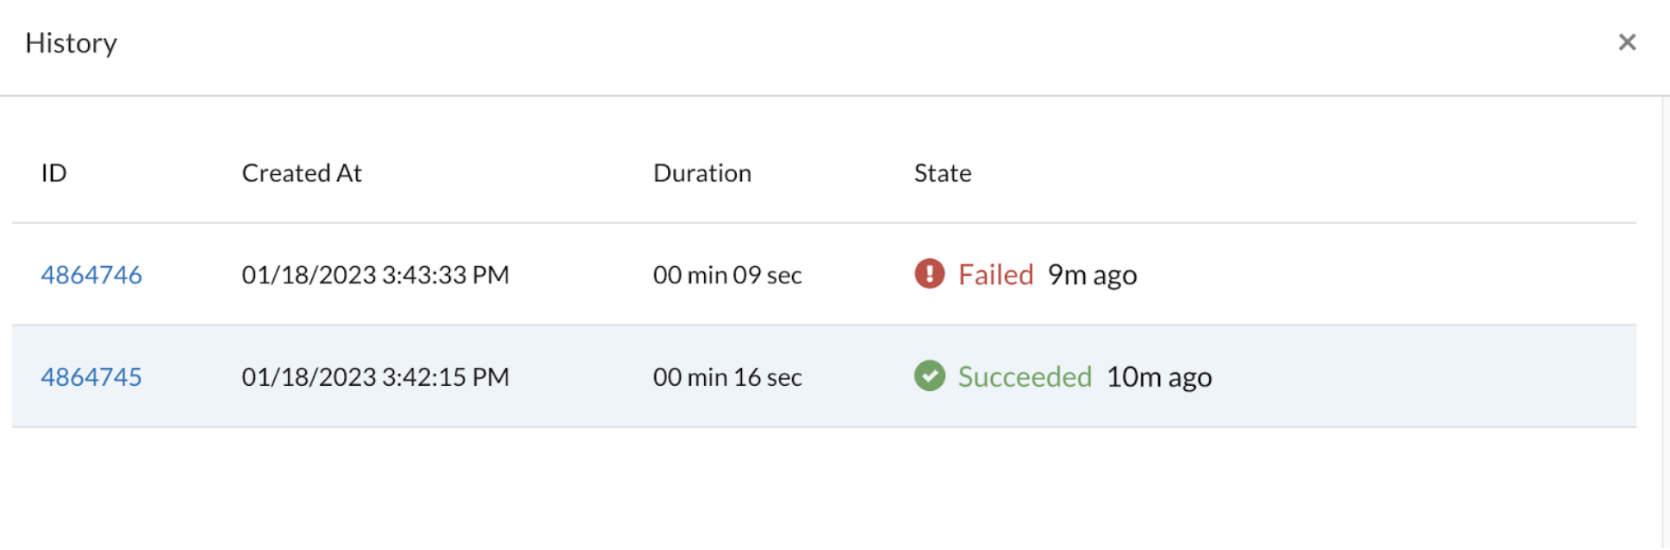The image size is (1670, 550).
Task: Click the Duration column header
Action: coord(702,173)
